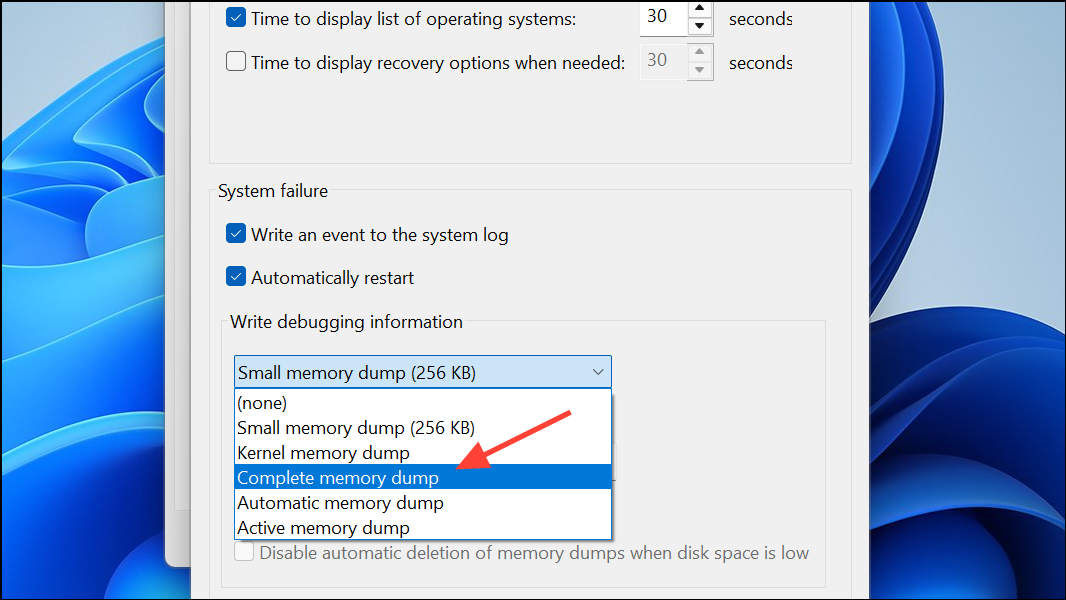The image size is (1066, 600).
Task: Click the grayed-out recovery seconds field
Action: [663, 61]
